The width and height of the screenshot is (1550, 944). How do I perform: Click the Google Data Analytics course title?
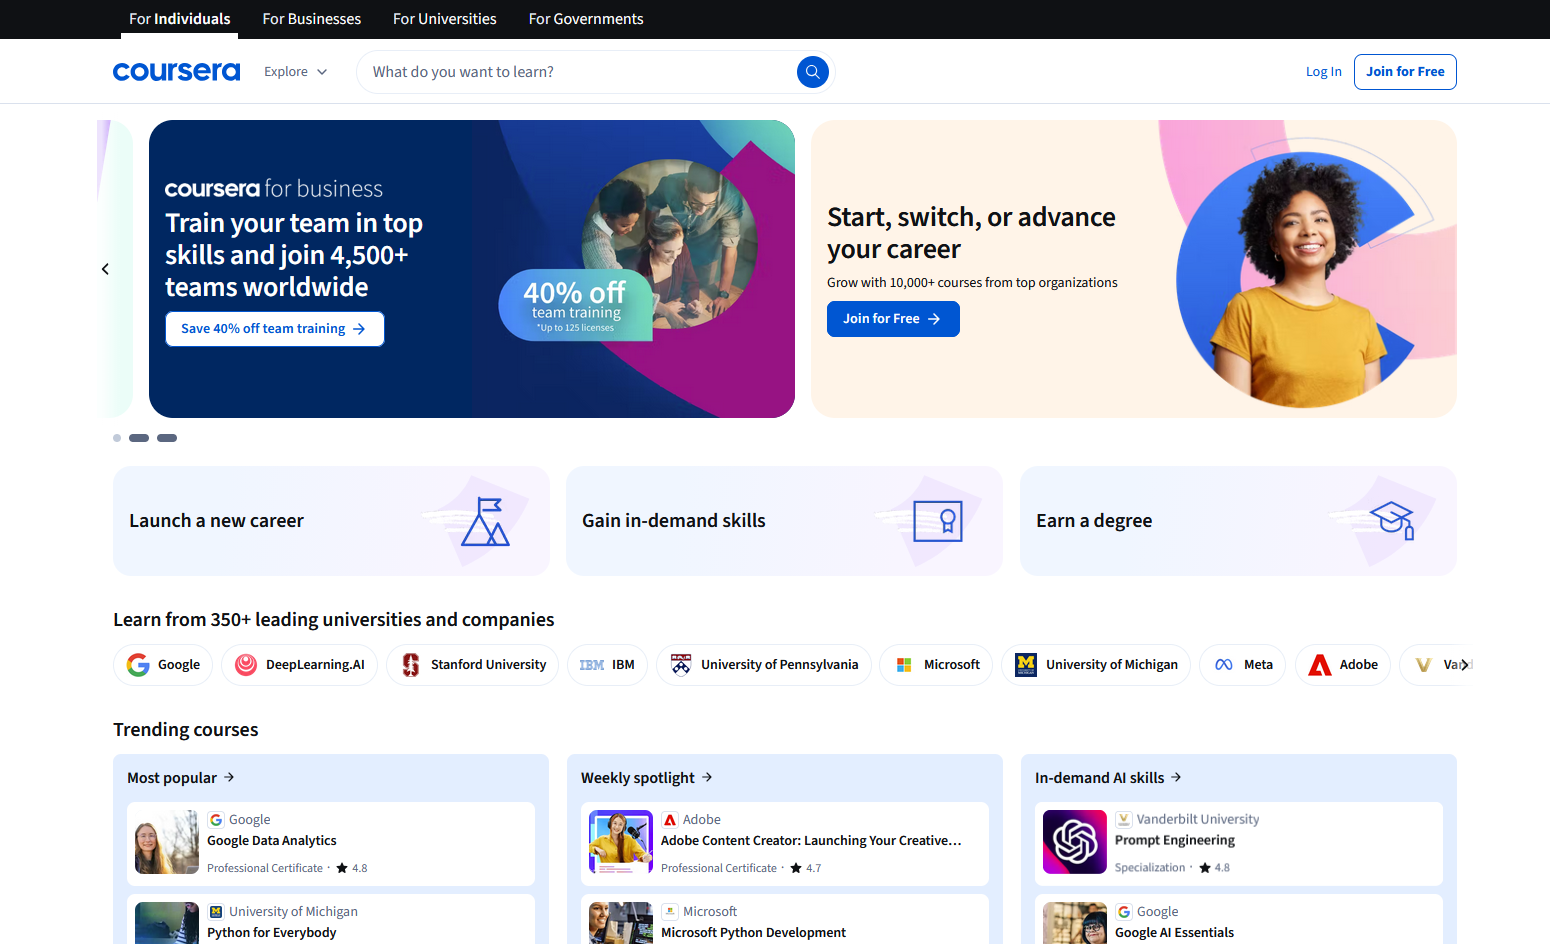[272, 841]
